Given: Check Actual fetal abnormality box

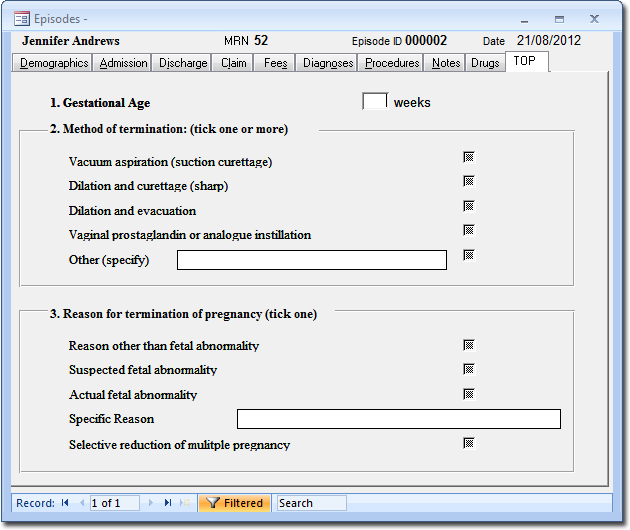Looking at the screenshot, I should pyautogui.click(x=468, y=394).
